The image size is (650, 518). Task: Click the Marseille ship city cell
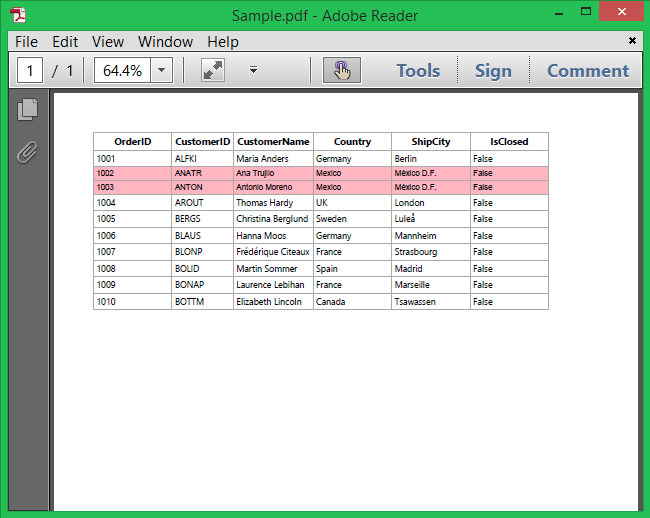[431, 285]
